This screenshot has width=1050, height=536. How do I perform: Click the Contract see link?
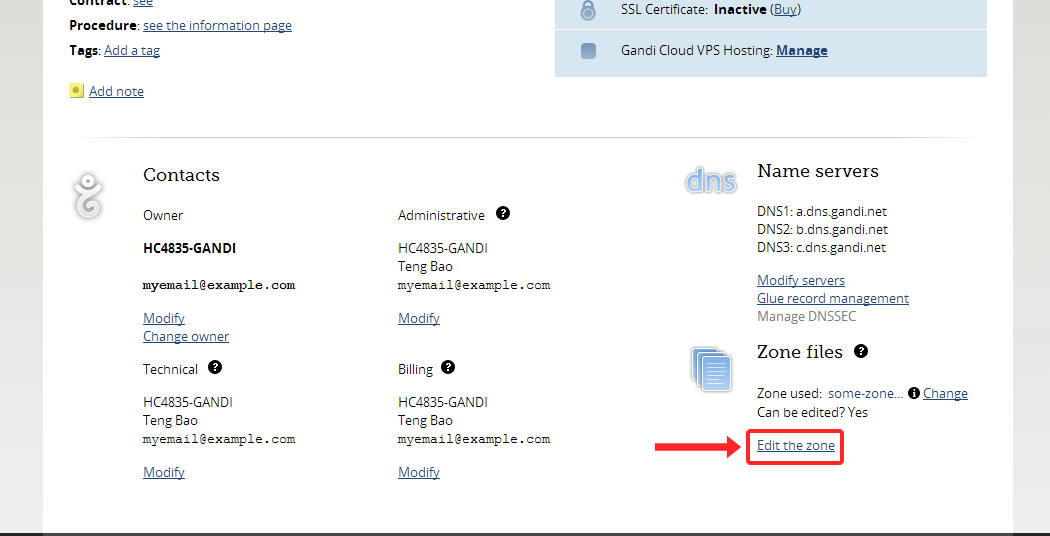[143, 3]
